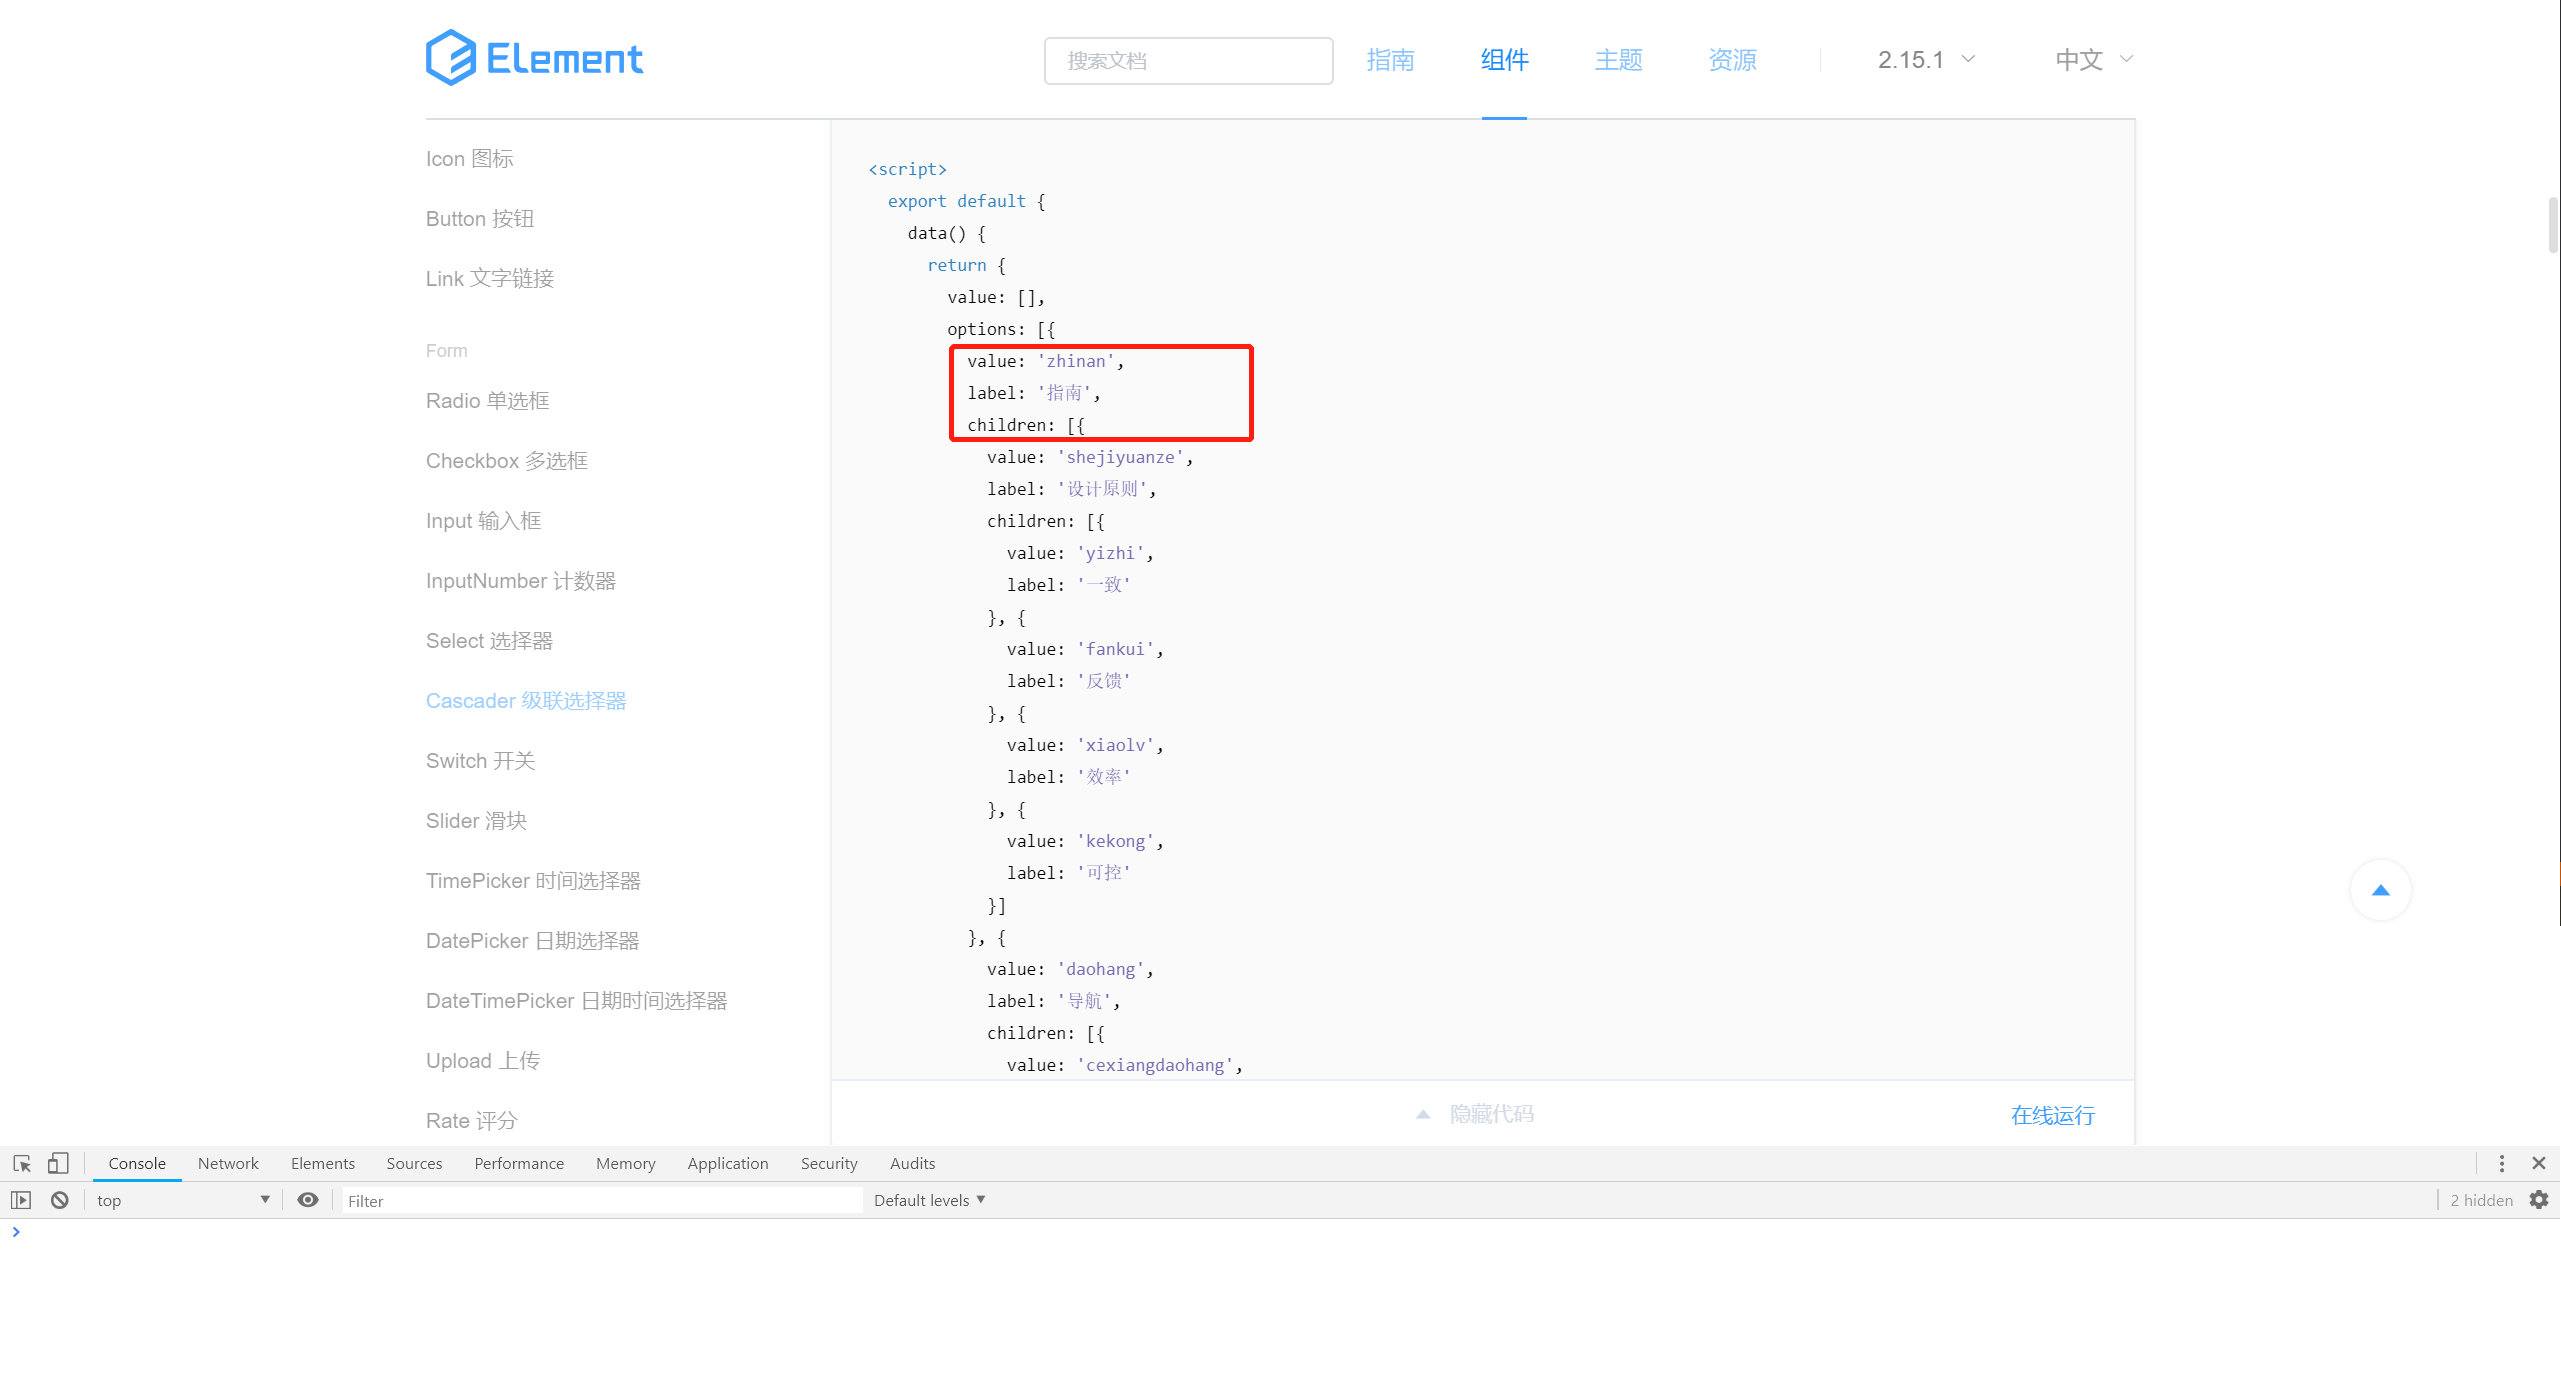Switch to the Network tab
The height and width of the screenshot is (1386, 2561).
pos(228,1163)
